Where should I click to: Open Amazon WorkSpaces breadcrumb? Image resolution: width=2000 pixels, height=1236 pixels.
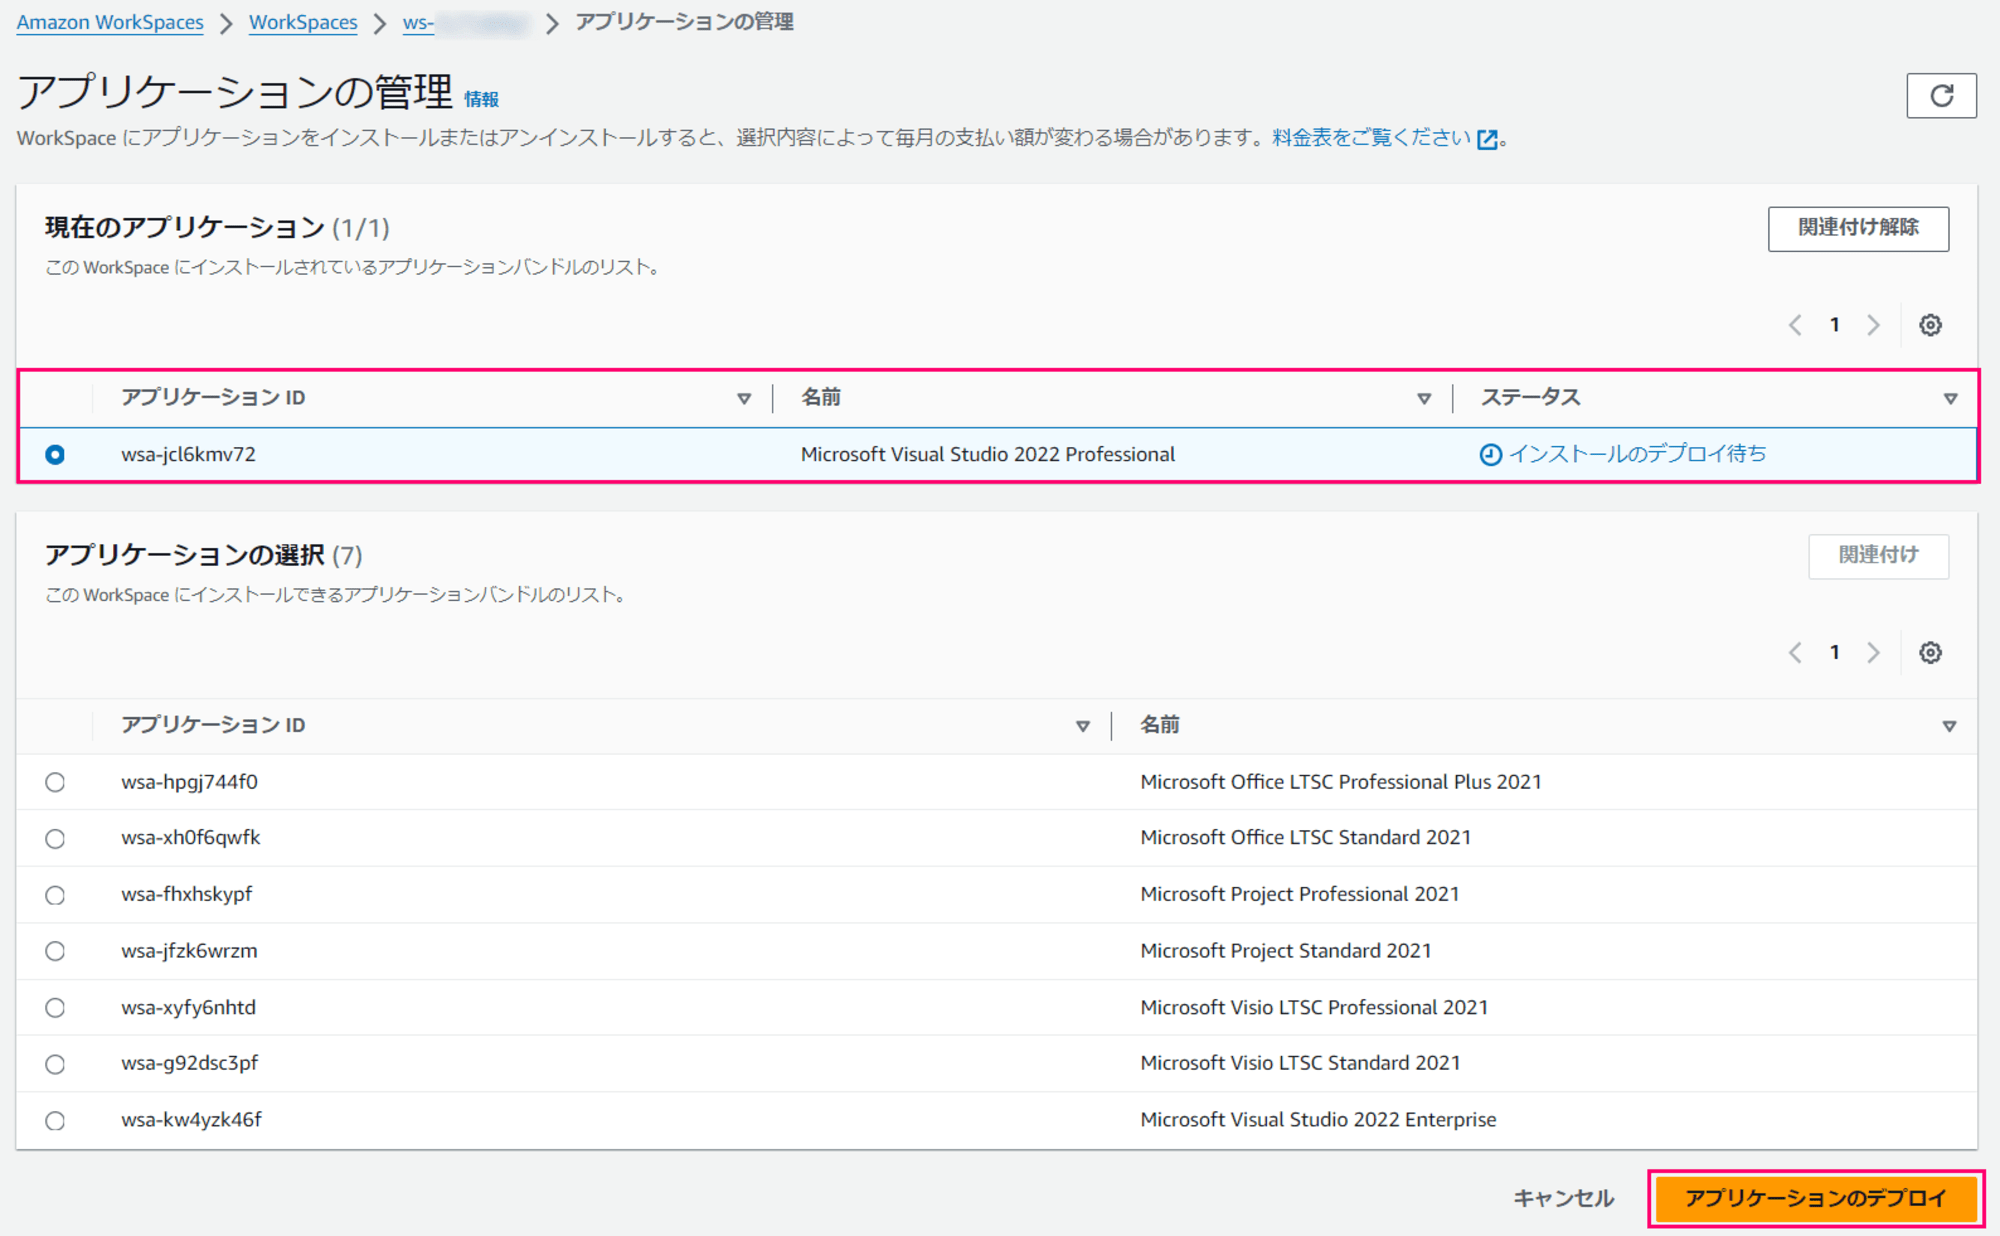click(110, 22)
